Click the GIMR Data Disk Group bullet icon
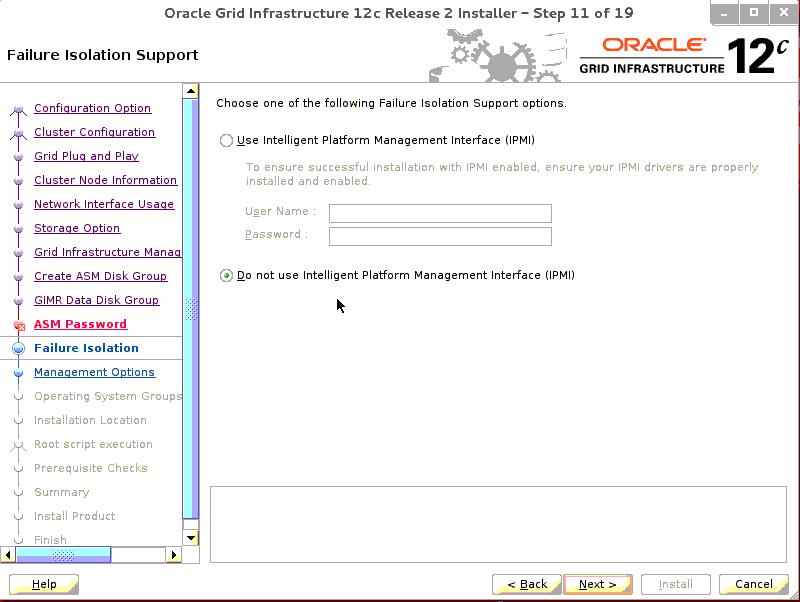The image size is (800, 602). click(x=18, y=301)
